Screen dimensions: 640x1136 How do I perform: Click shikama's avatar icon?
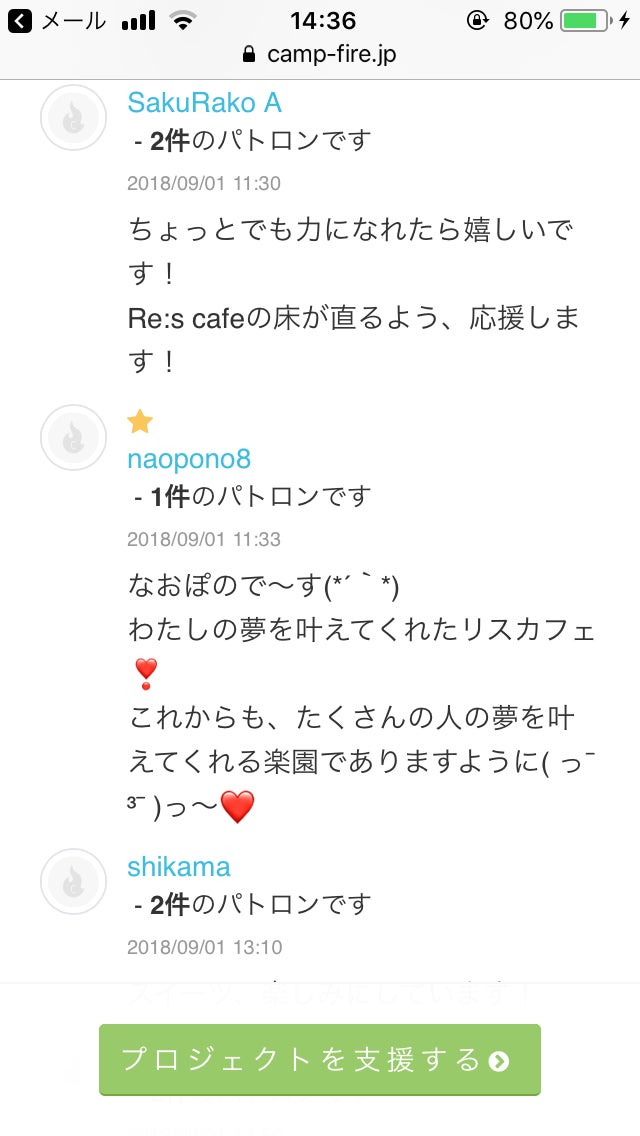click(x=73, y=882)
